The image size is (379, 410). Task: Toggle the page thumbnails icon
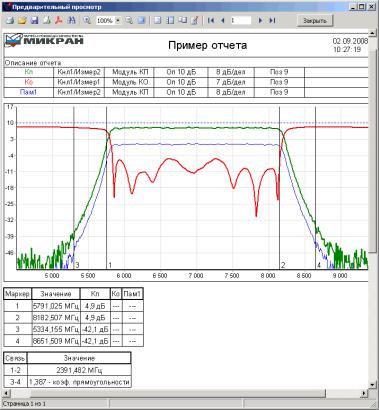click(x=170, y=21)
